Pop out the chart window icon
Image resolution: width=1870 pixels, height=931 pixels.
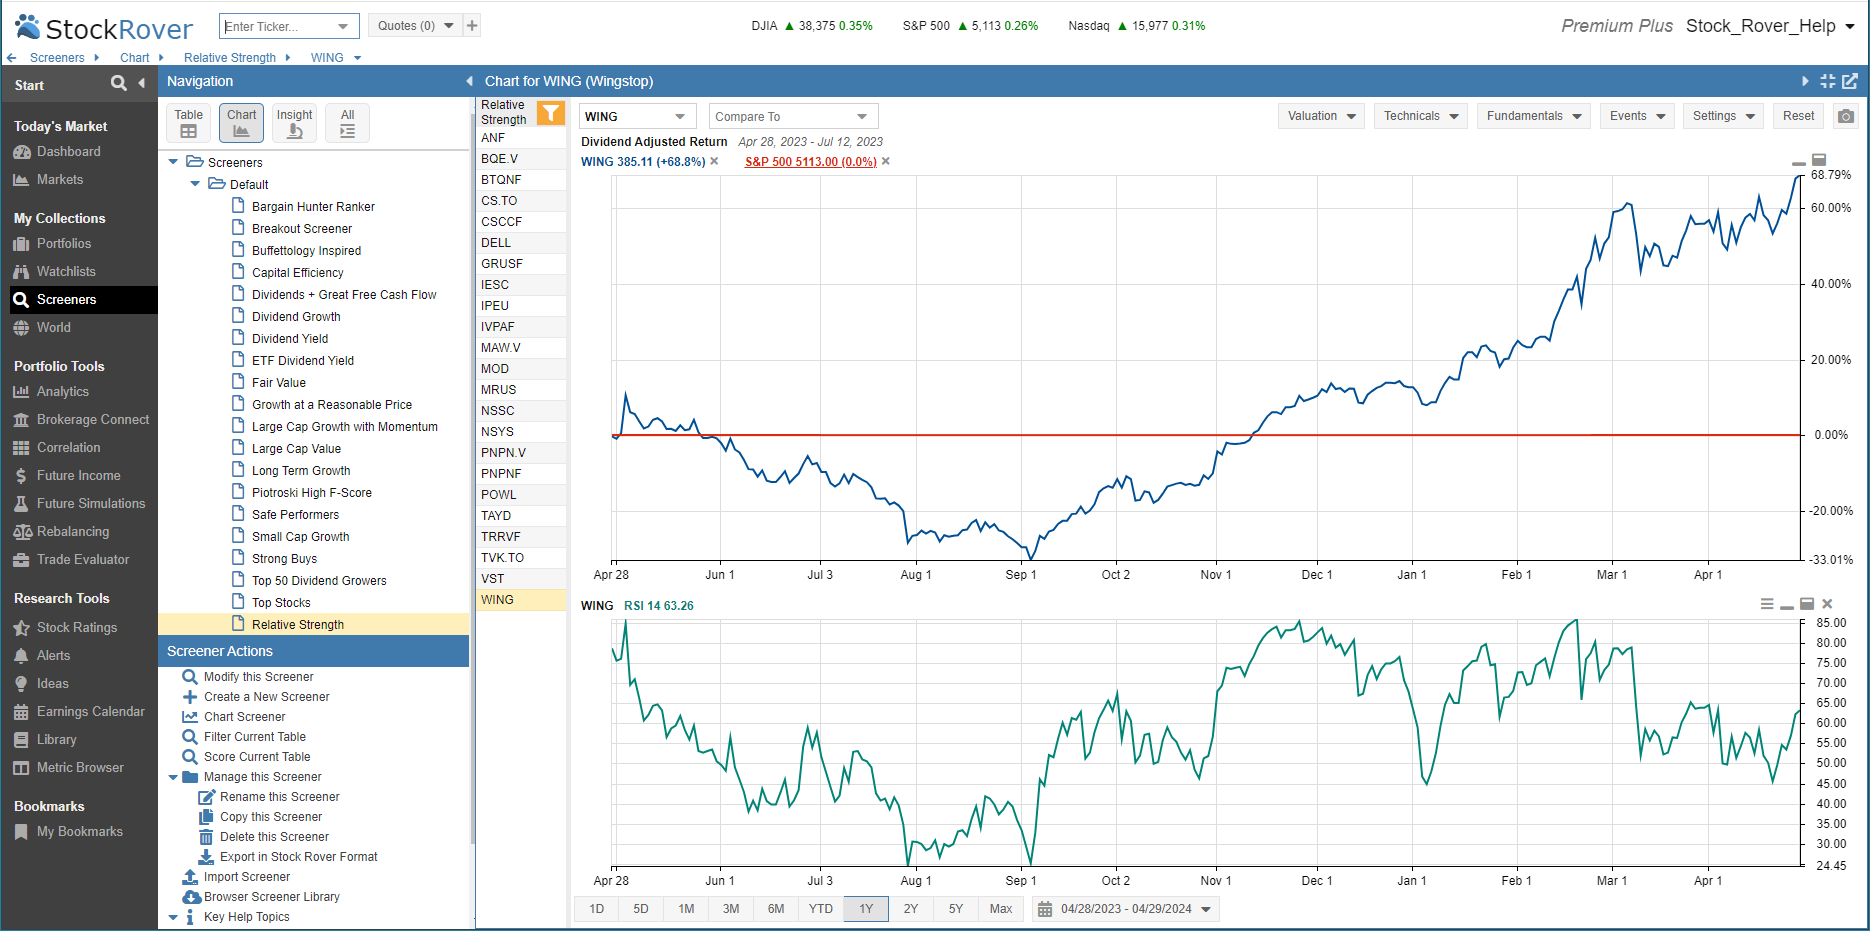pos(1850,81)
